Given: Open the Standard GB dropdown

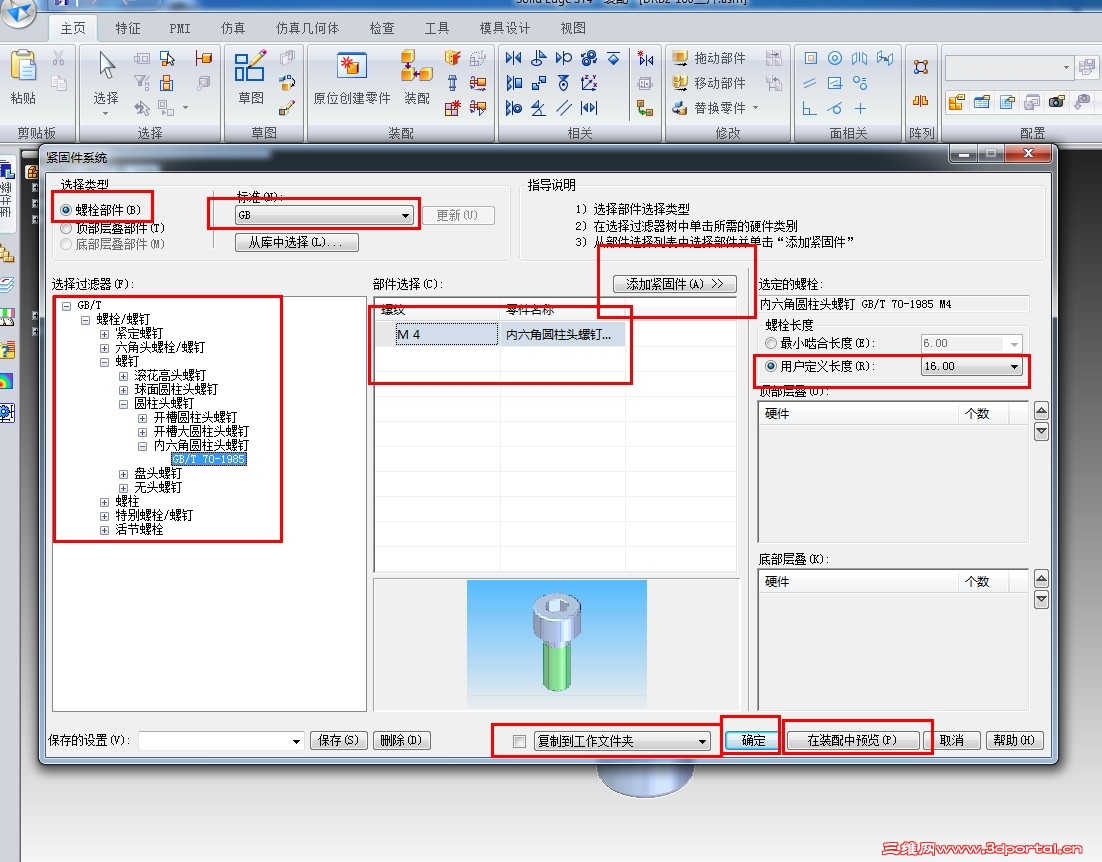Looking at the screenshot, I should pyautogui.click(x=324, y=215).
